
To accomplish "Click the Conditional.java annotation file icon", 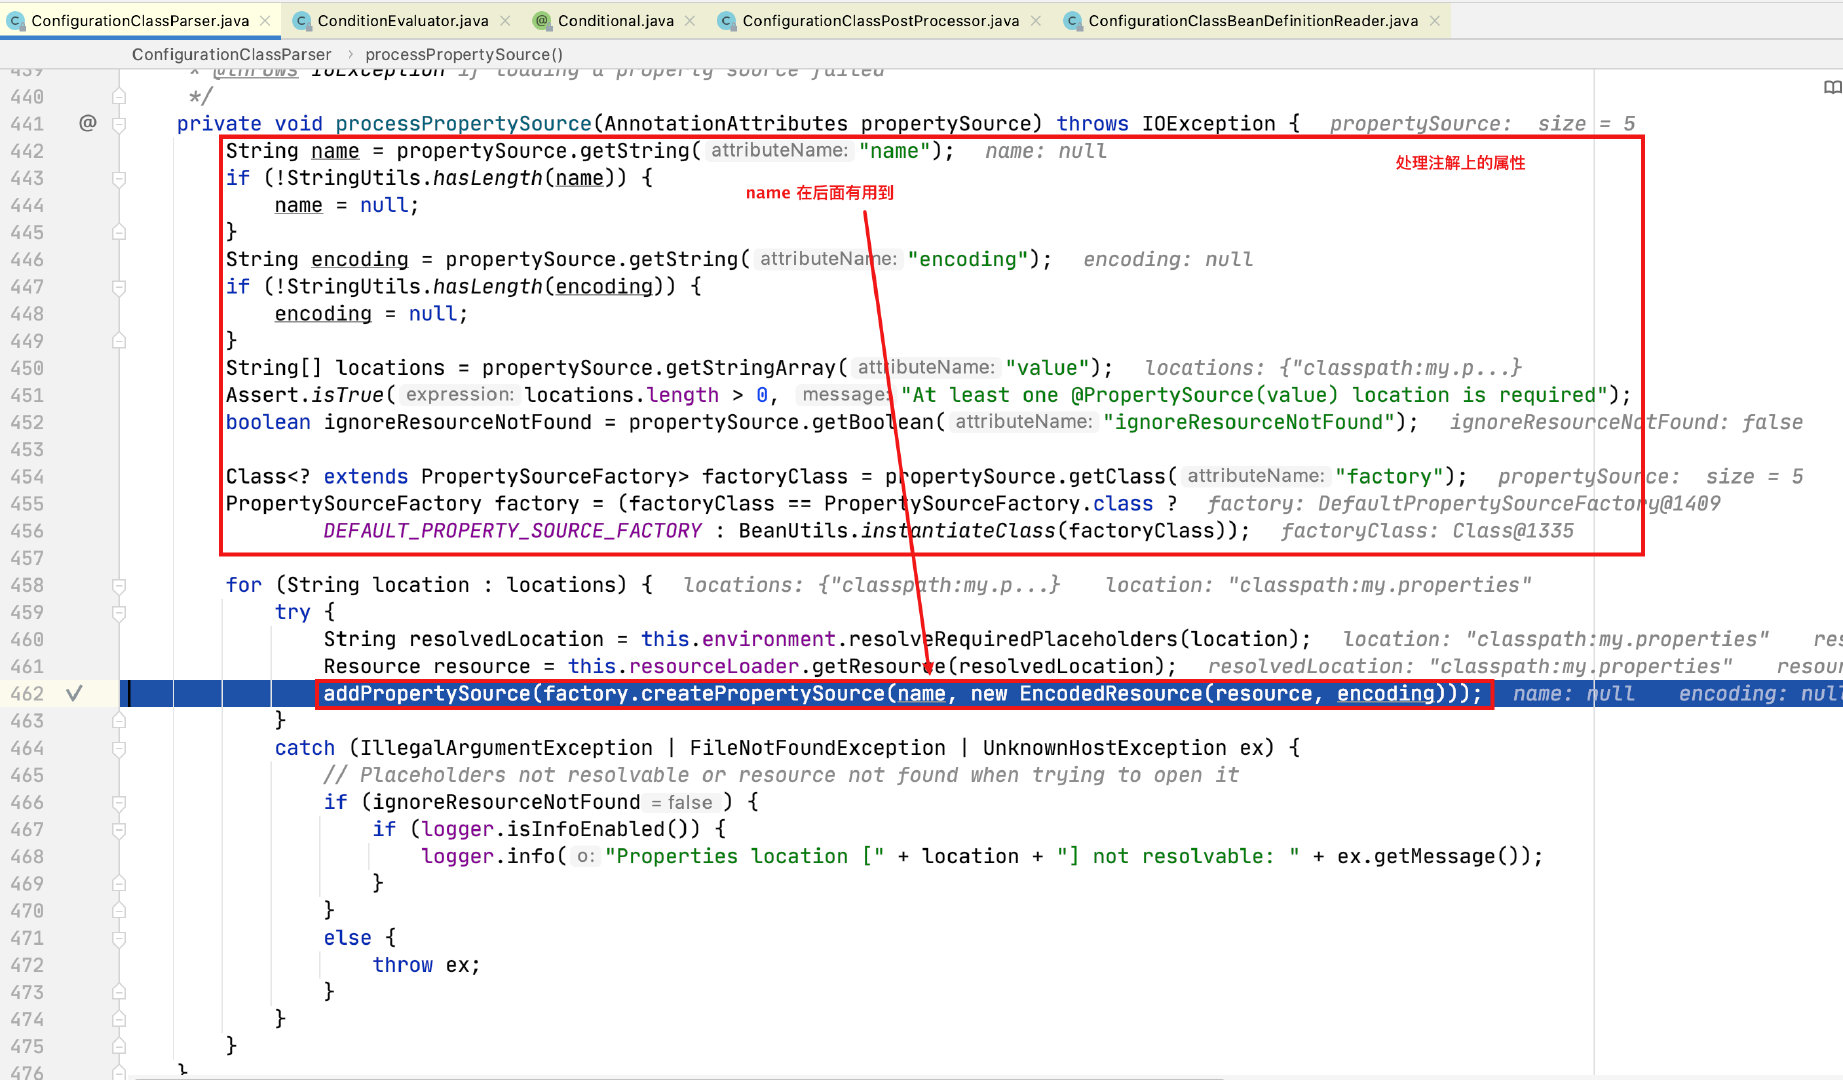I will pyautogui.click(x=542, y=21).
